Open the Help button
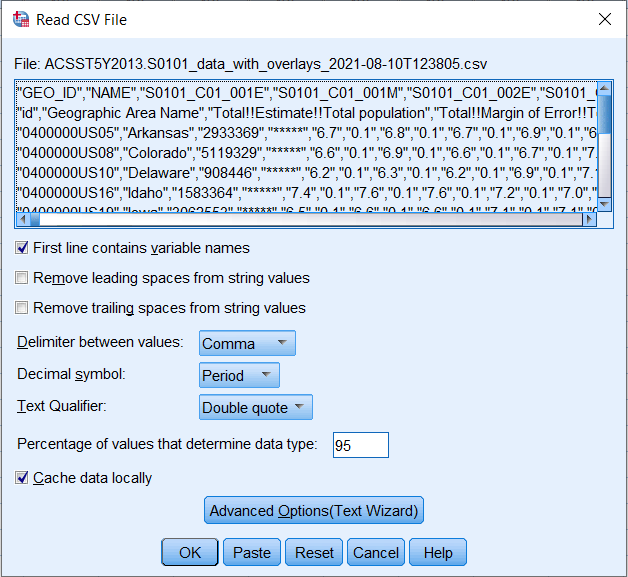 [x=438, y=553]
